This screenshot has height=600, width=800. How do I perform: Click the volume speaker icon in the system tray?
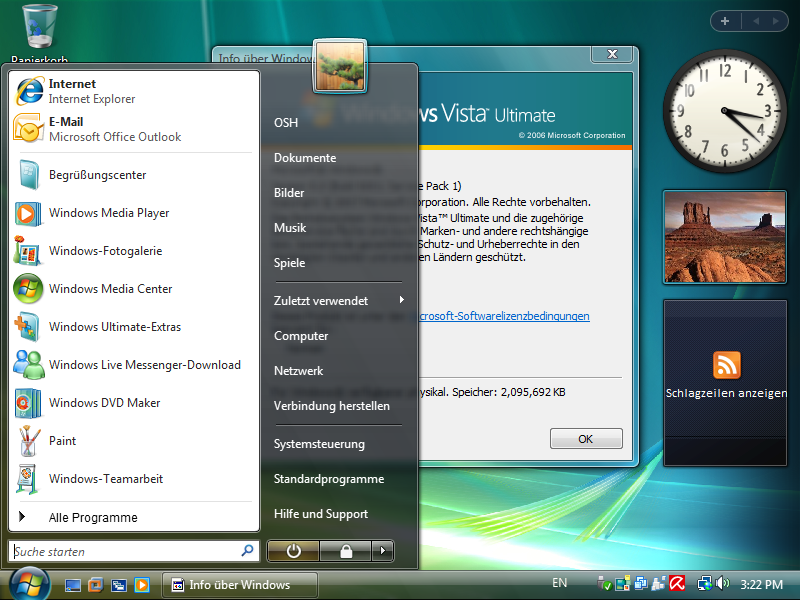click(x=722, y=584)
